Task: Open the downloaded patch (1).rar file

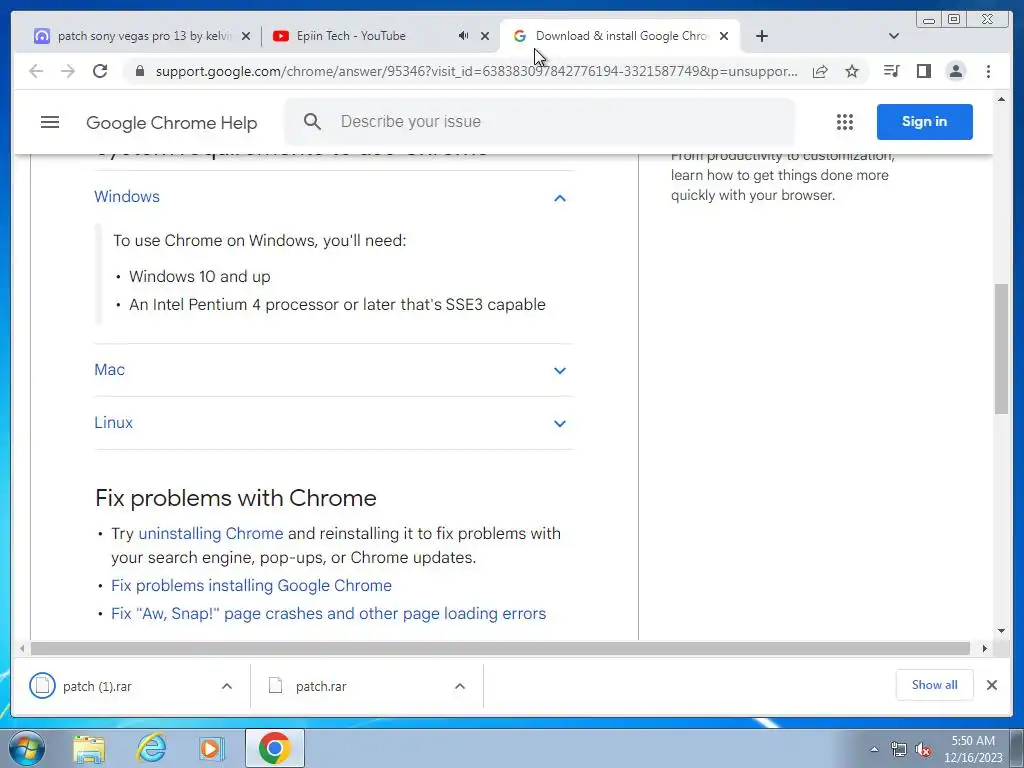Action: click(x=97, y=686)
